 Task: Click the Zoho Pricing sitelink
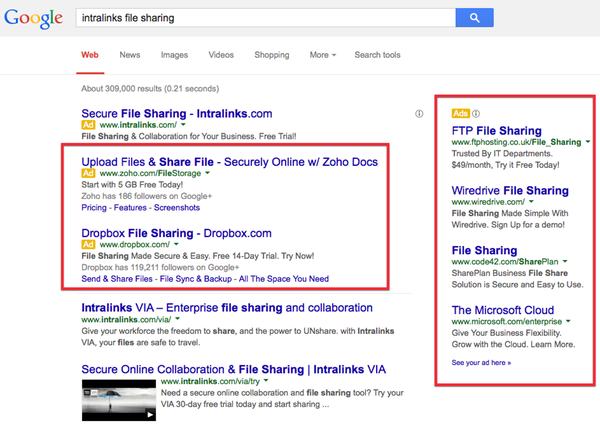[x=94, y=208]
